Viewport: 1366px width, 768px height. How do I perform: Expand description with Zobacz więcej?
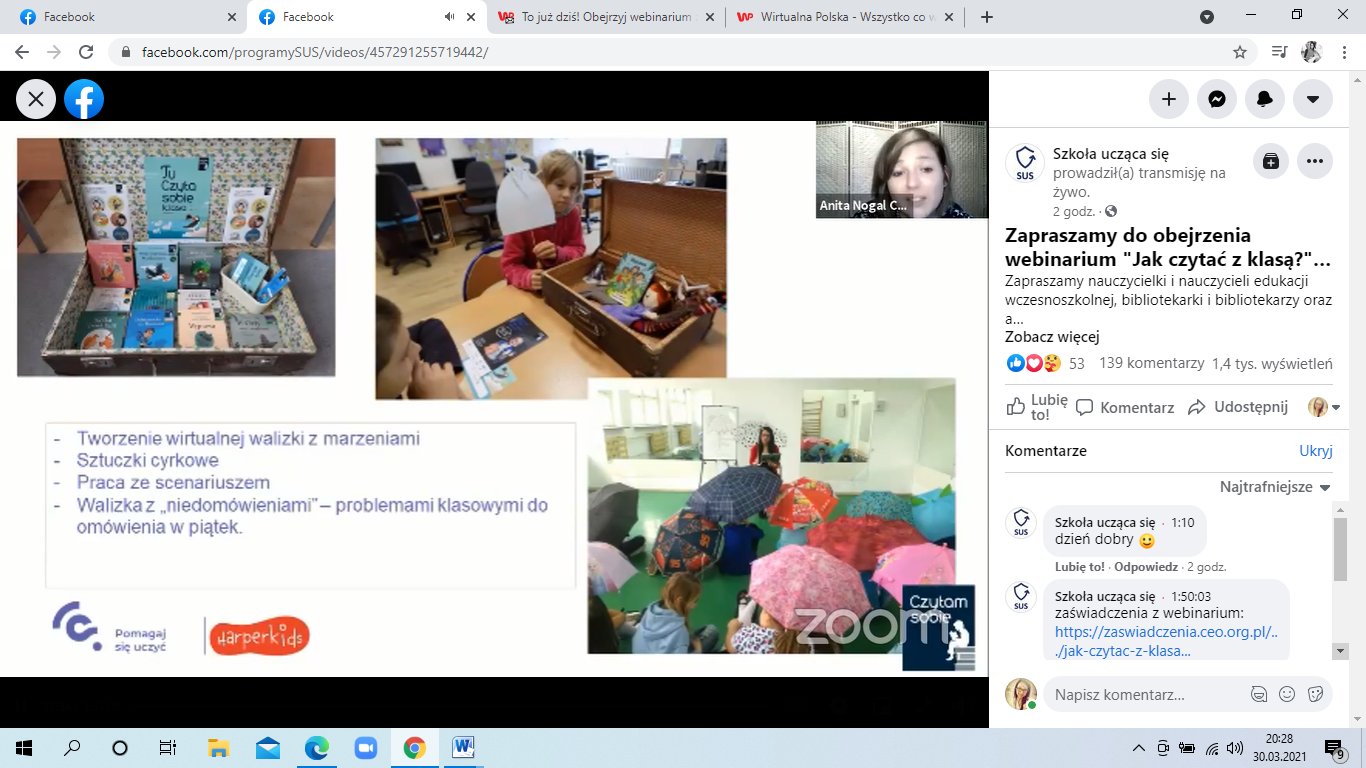1051,337
